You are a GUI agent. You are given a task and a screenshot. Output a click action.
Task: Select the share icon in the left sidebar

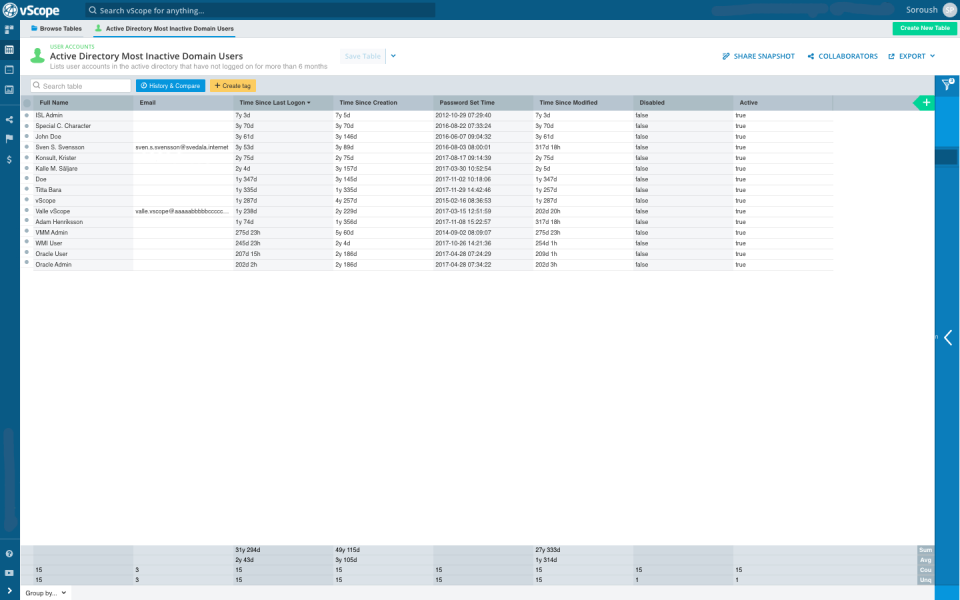pos(10,120)
